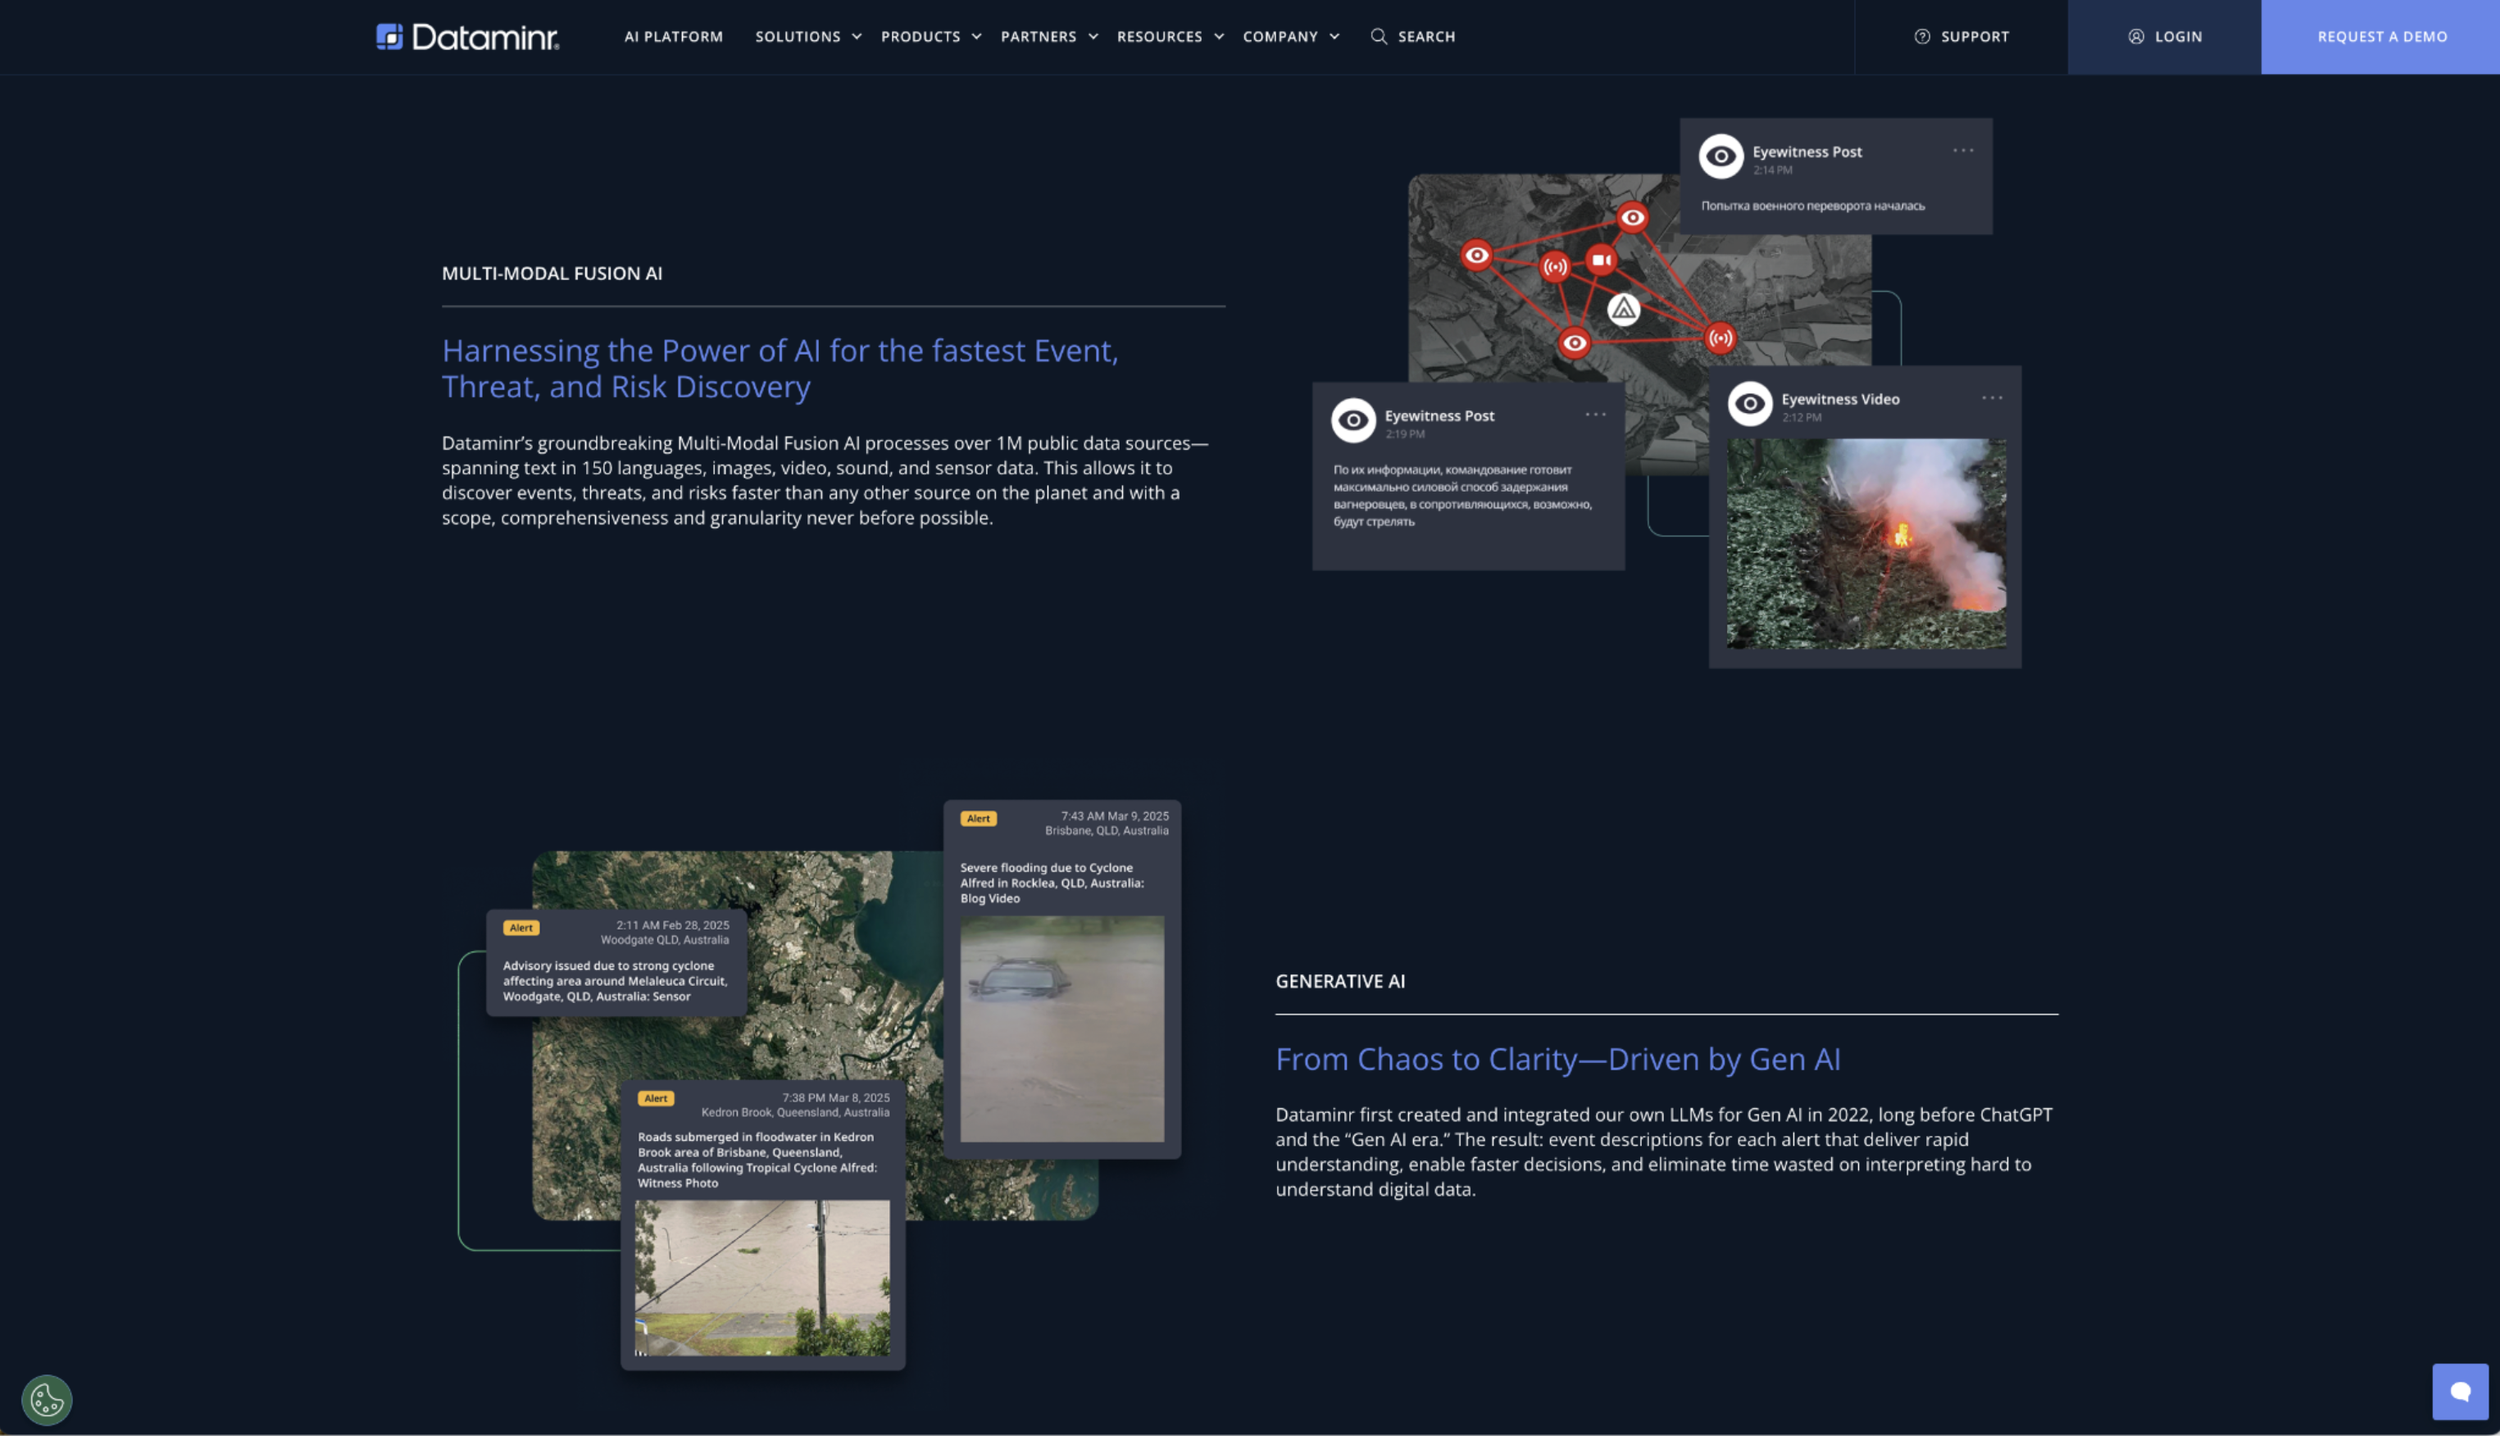Click the "Brisbane, QLD, Australia" location text
This screenshot has width=2500, height=1439.
coord(1106,831)
